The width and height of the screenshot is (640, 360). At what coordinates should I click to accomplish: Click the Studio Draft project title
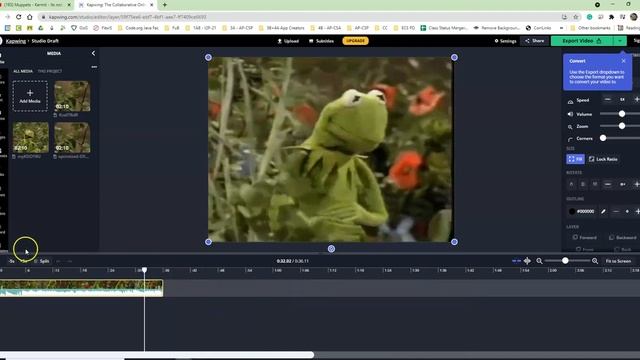click(45, 41)
